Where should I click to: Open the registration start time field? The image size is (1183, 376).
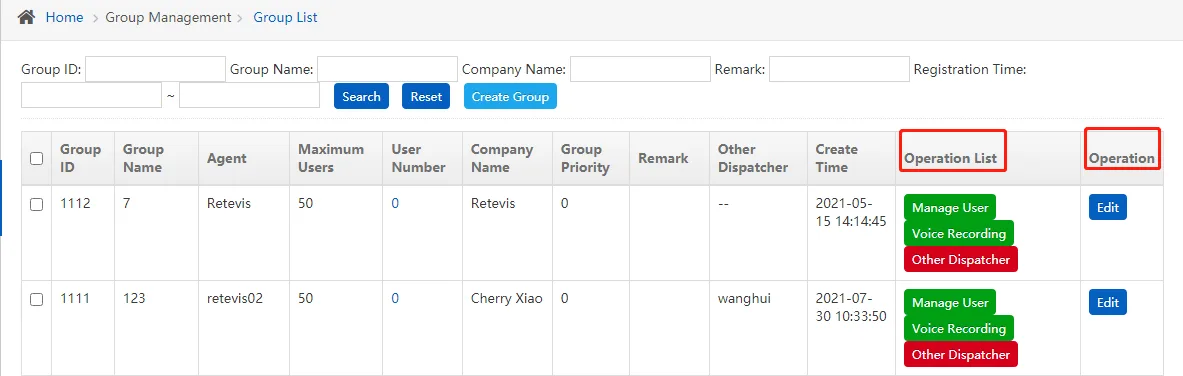coord(91,96)
